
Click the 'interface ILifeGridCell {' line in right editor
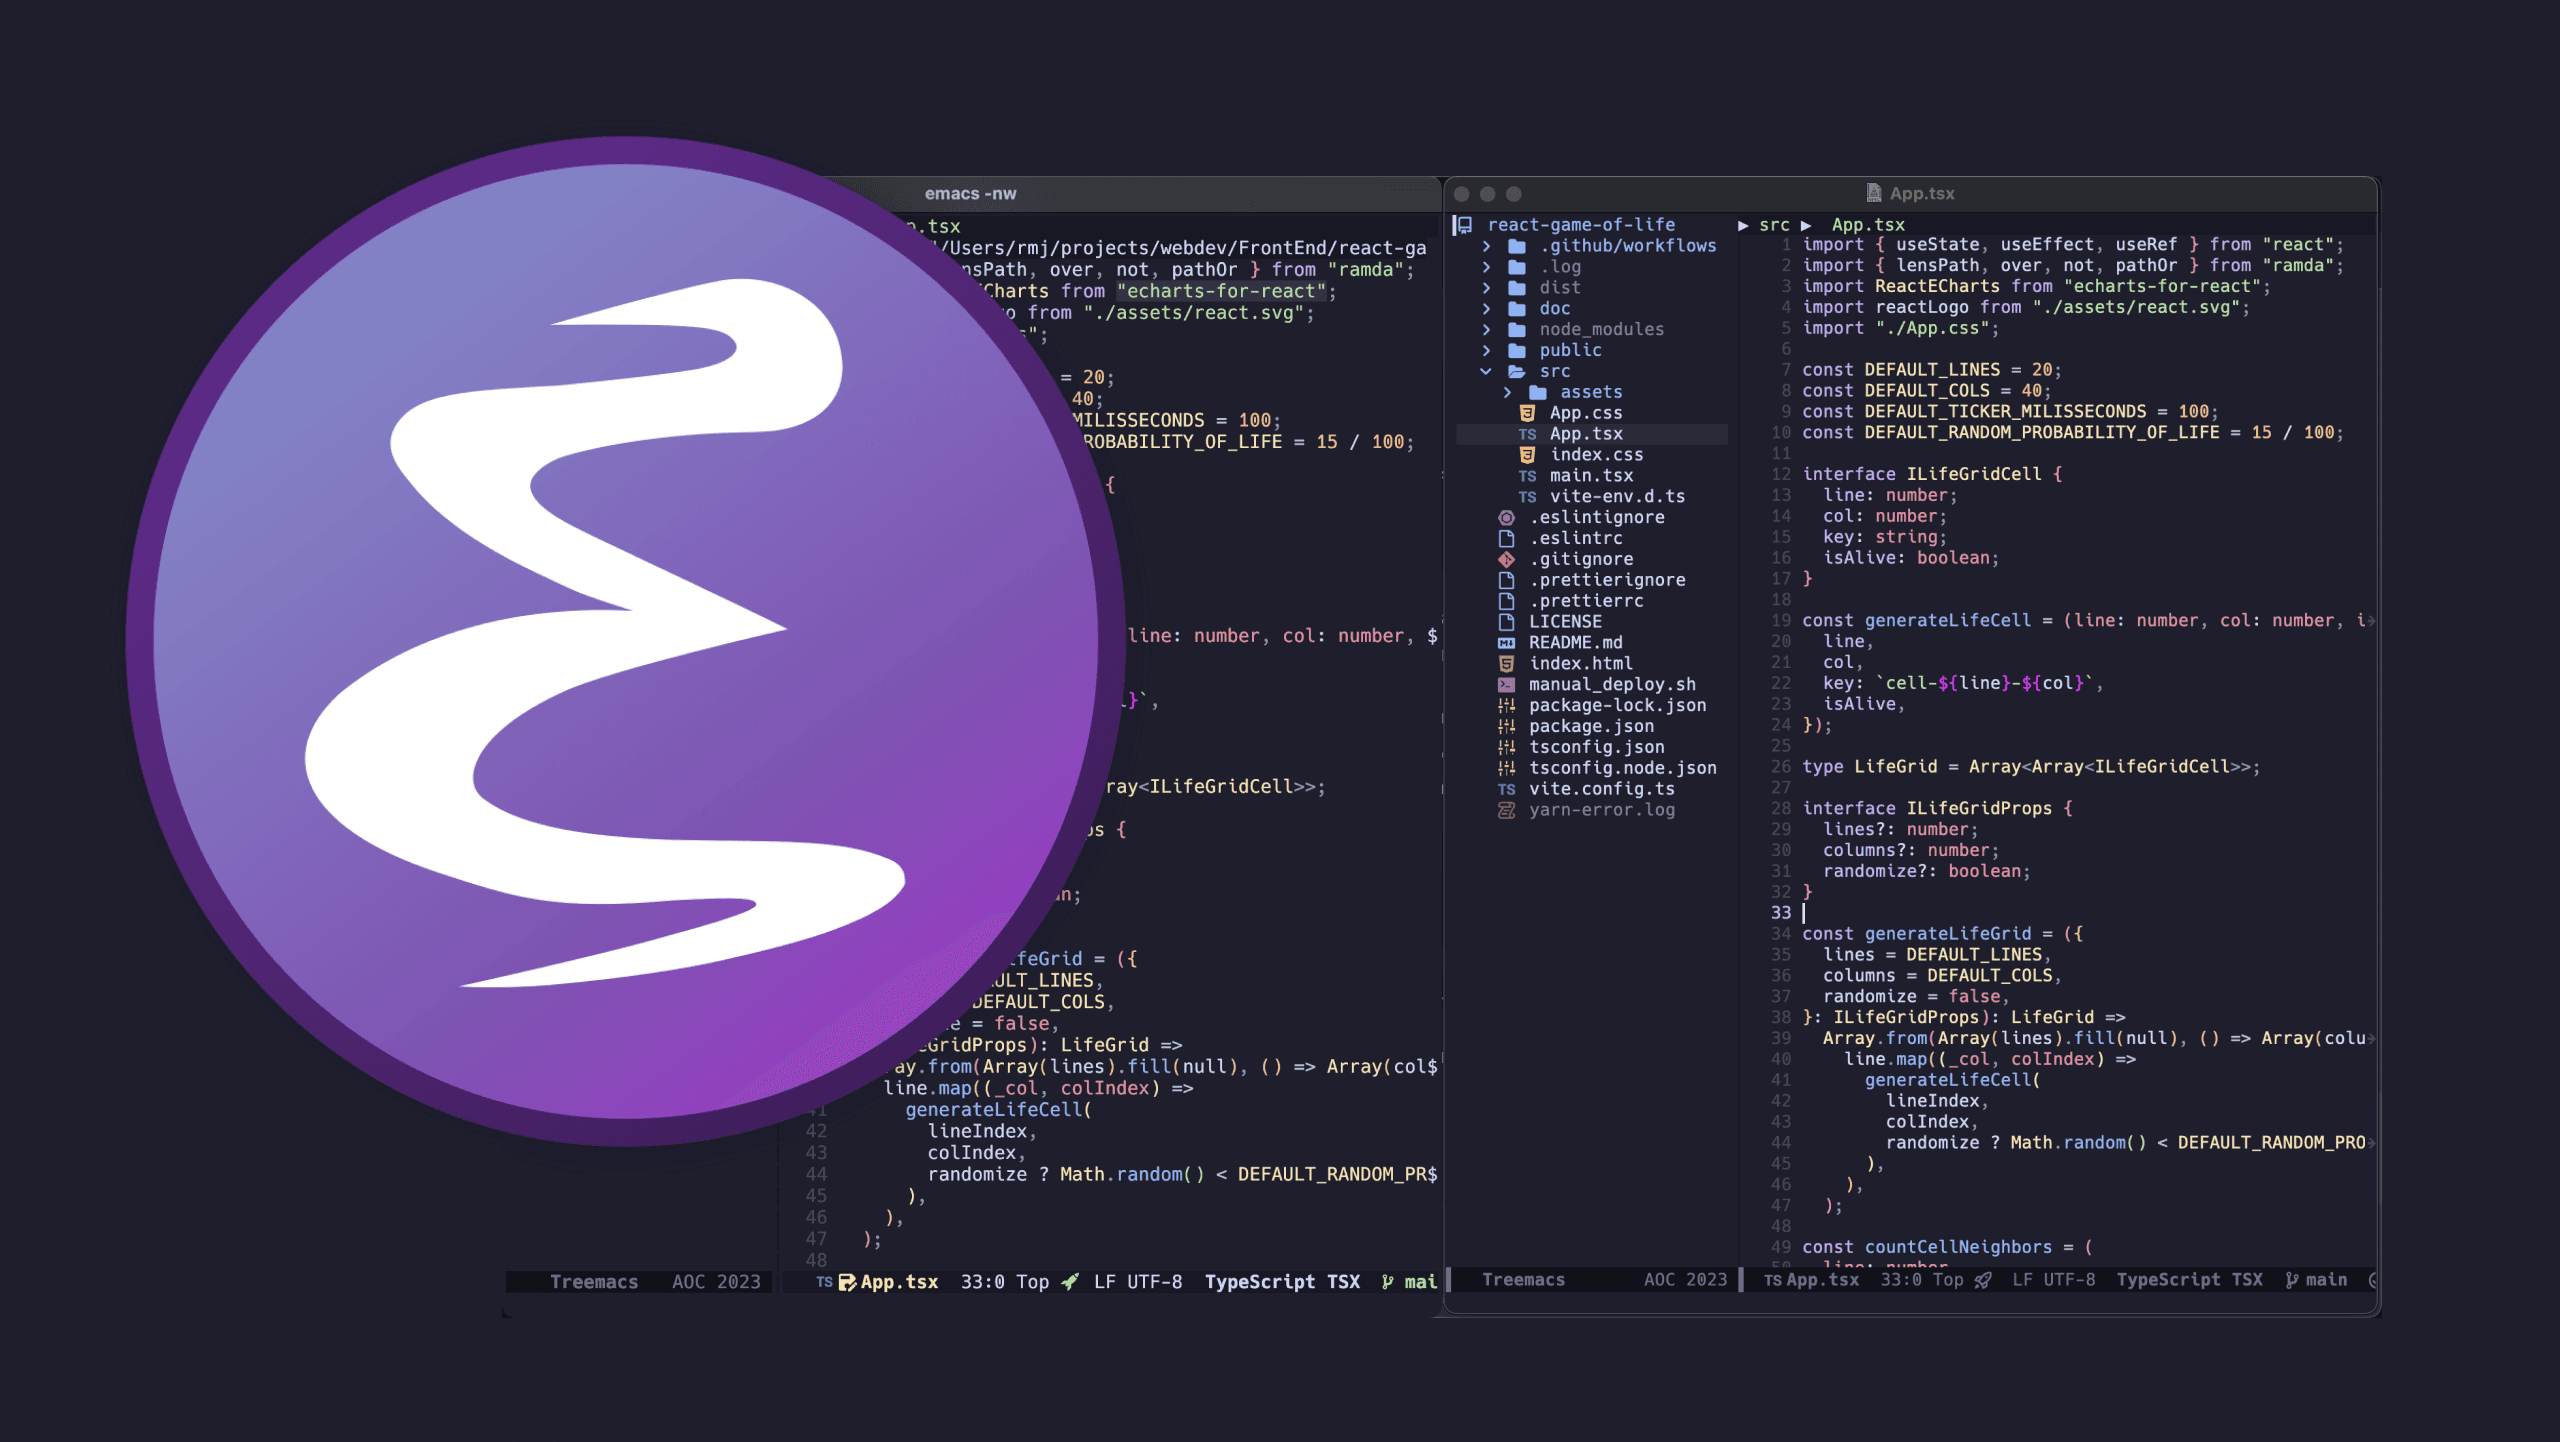[x=1932, y=475]
